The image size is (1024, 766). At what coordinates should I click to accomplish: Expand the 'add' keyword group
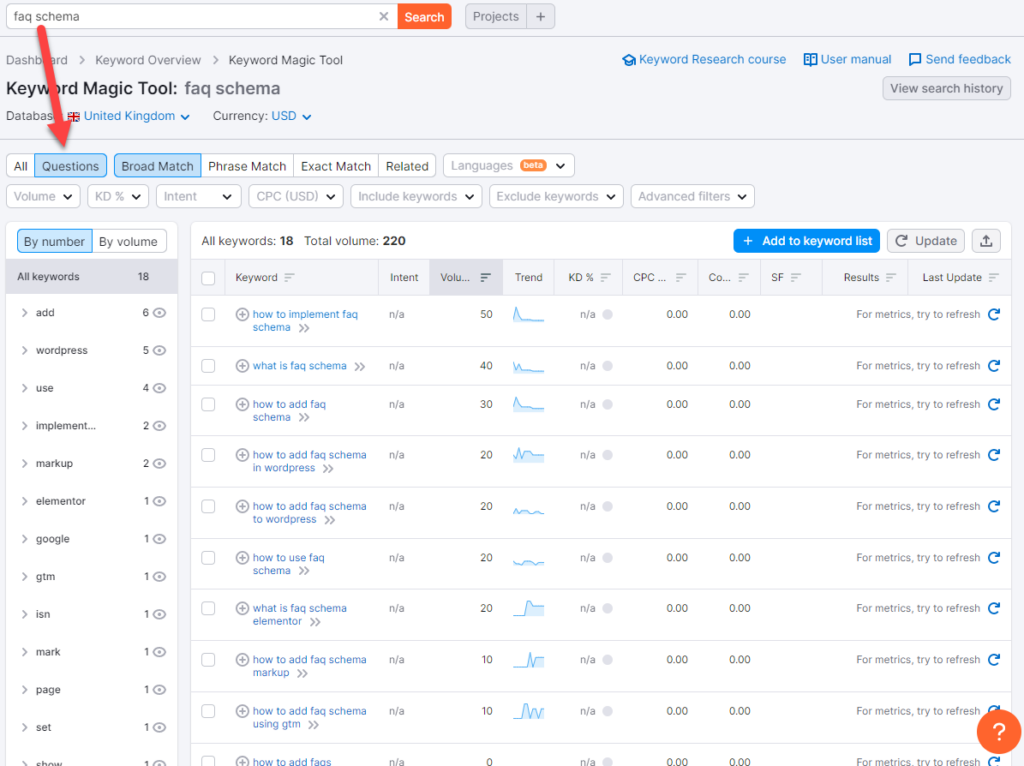pos(24,313)
